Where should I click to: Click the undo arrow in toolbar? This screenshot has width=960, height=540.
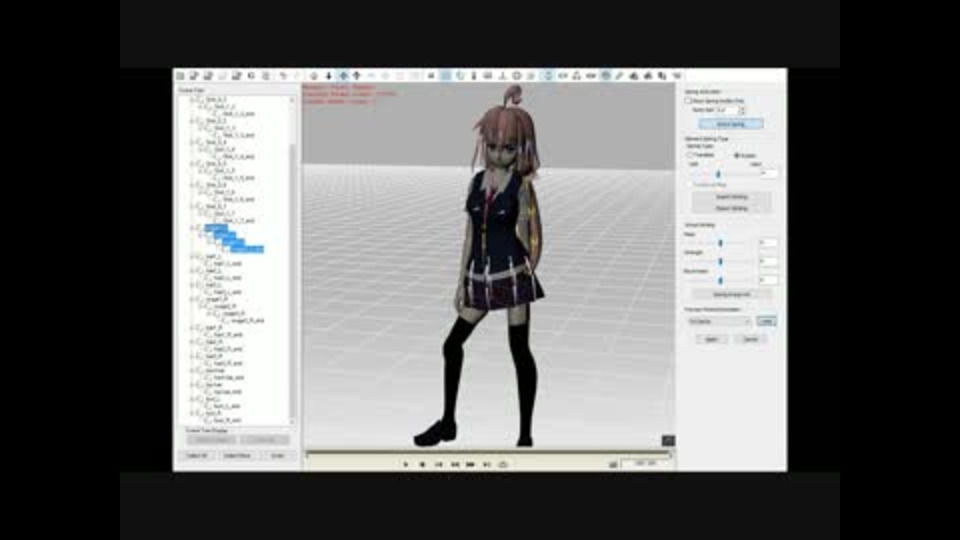pos(283,75)
